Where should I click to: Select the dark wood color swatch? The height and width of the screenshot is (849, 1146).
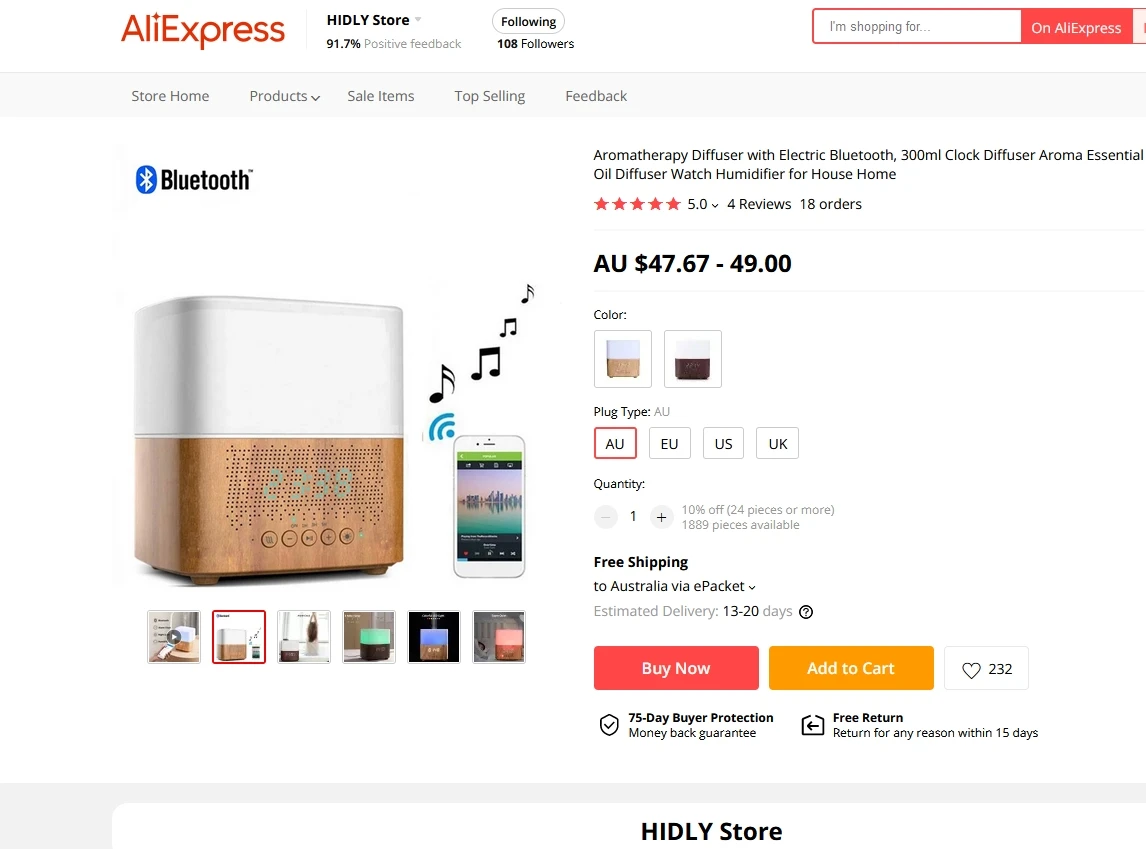(x=693, y=359)
